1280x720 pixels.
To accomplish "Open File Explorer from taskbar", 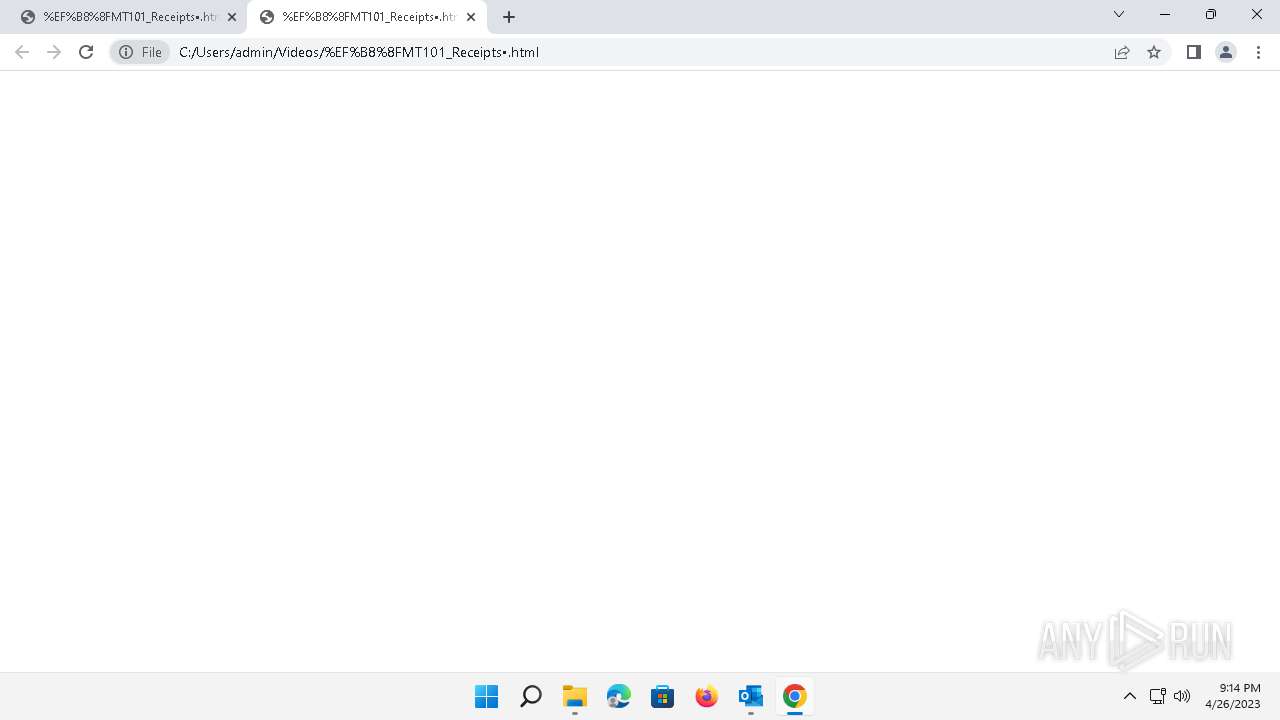I will (575, 696).
